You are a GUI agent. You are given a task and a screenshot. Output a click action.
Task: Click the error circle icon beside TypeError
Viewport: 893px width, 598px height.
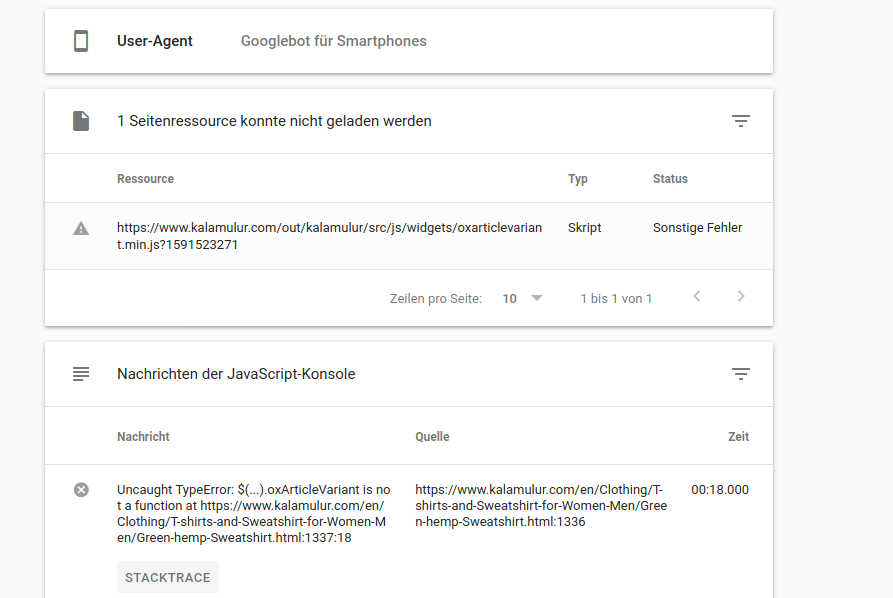81,490
